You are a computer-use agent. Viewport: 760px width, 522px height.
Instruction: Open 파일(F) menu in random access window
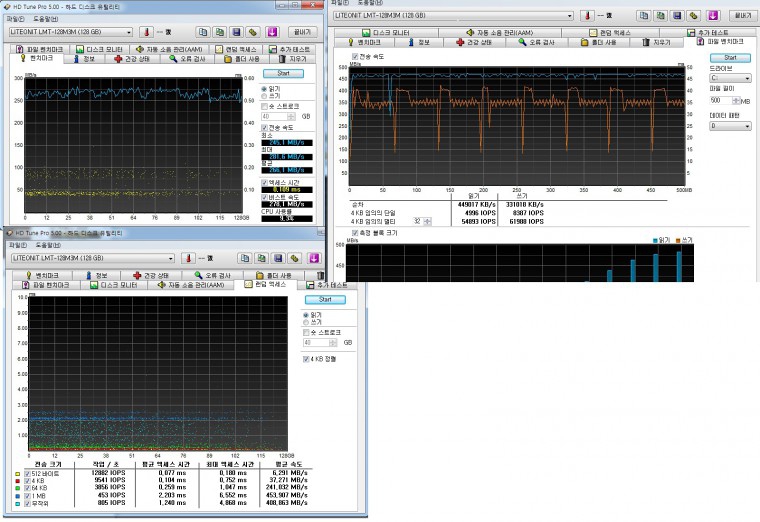pyautogui.click(x=18, y=245)
